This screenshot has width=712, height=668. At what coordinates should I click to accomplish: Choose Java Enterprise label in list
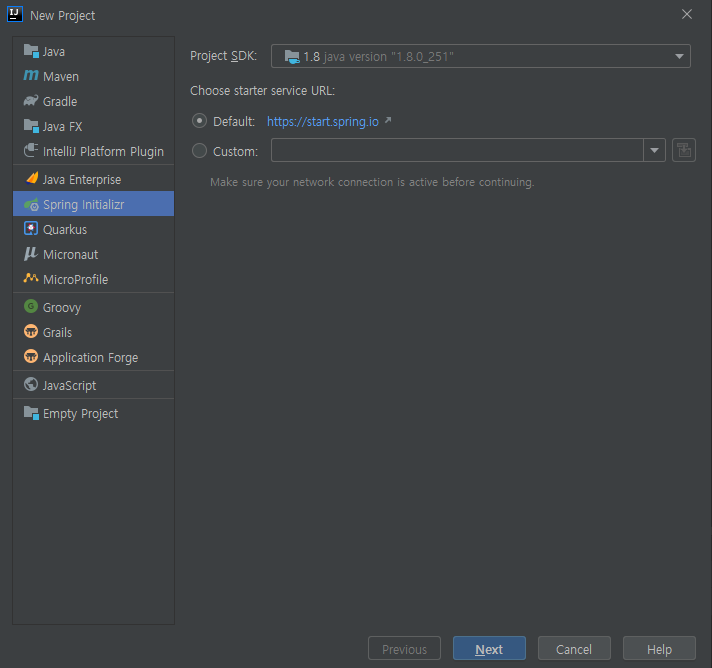tap(82, 180)
